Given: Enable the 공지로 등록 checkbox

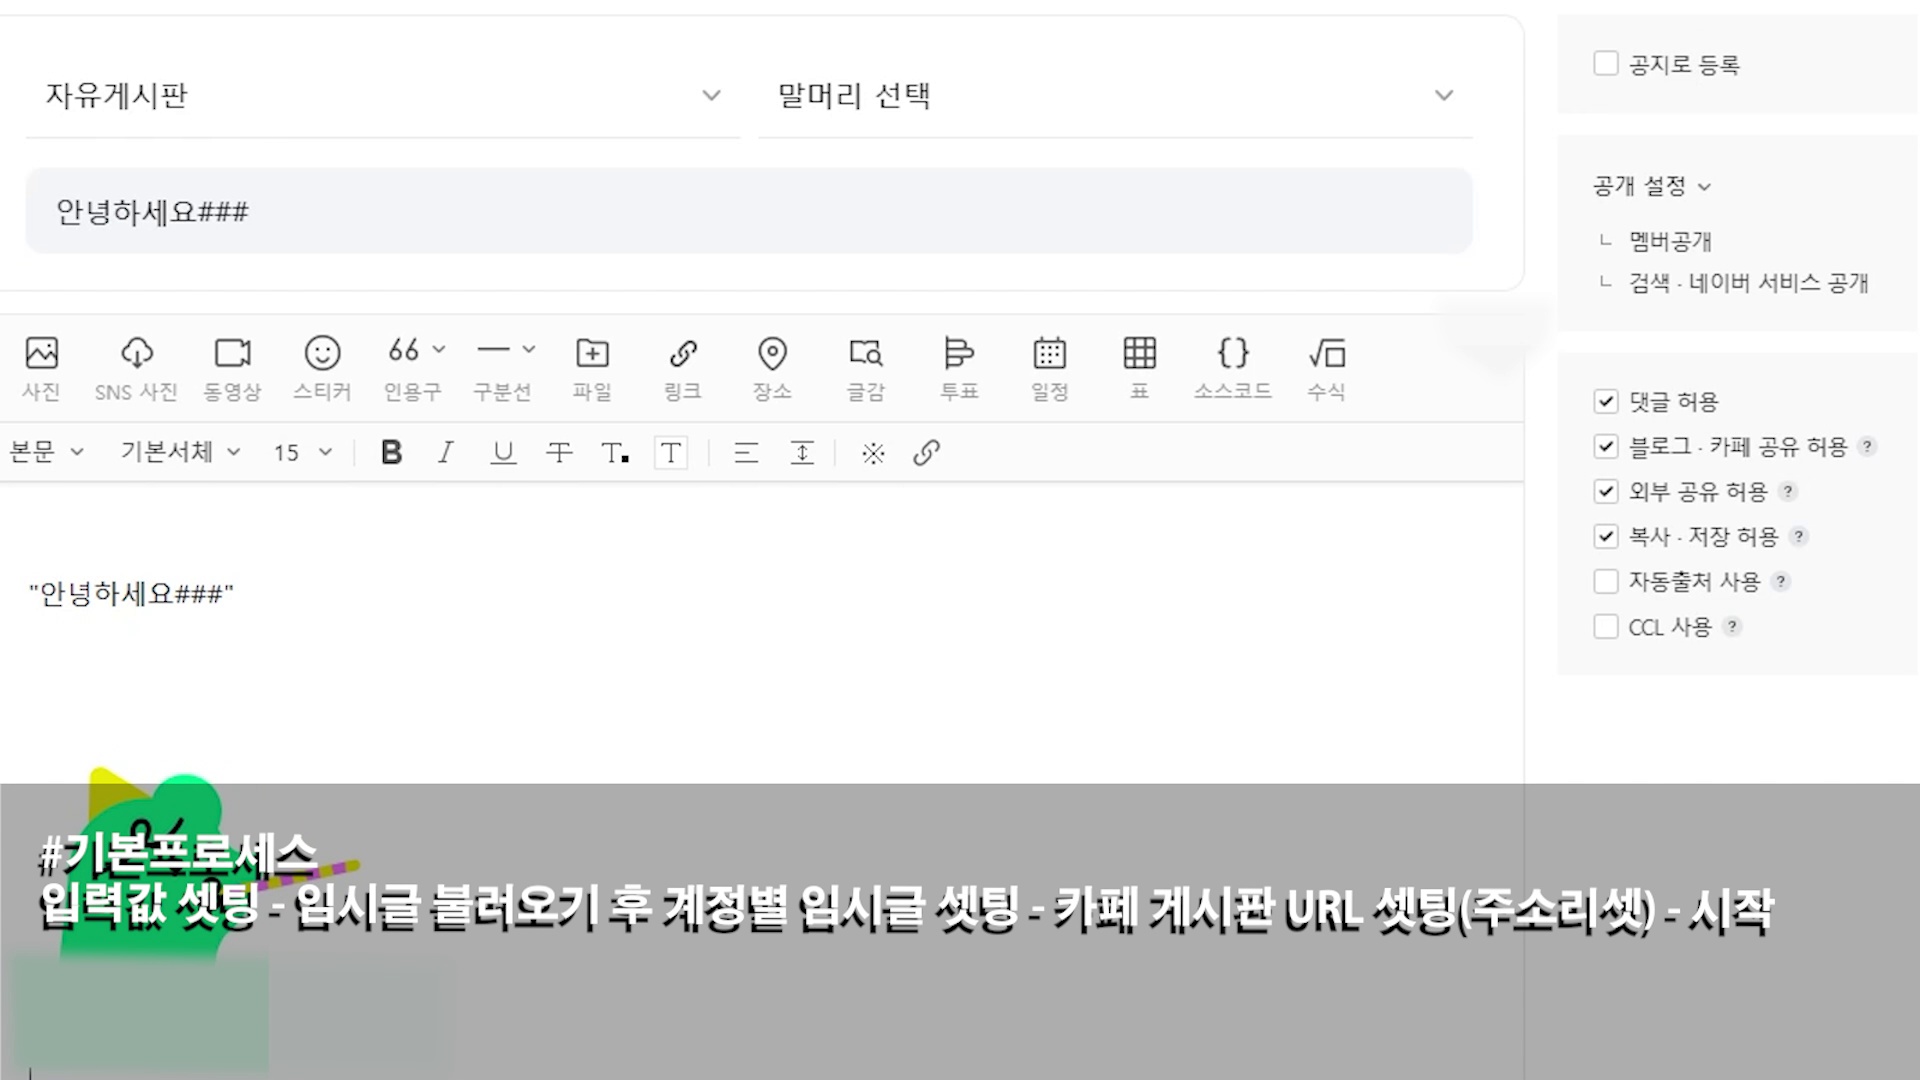Looking at the screenshot, I should click(1606, 64).
